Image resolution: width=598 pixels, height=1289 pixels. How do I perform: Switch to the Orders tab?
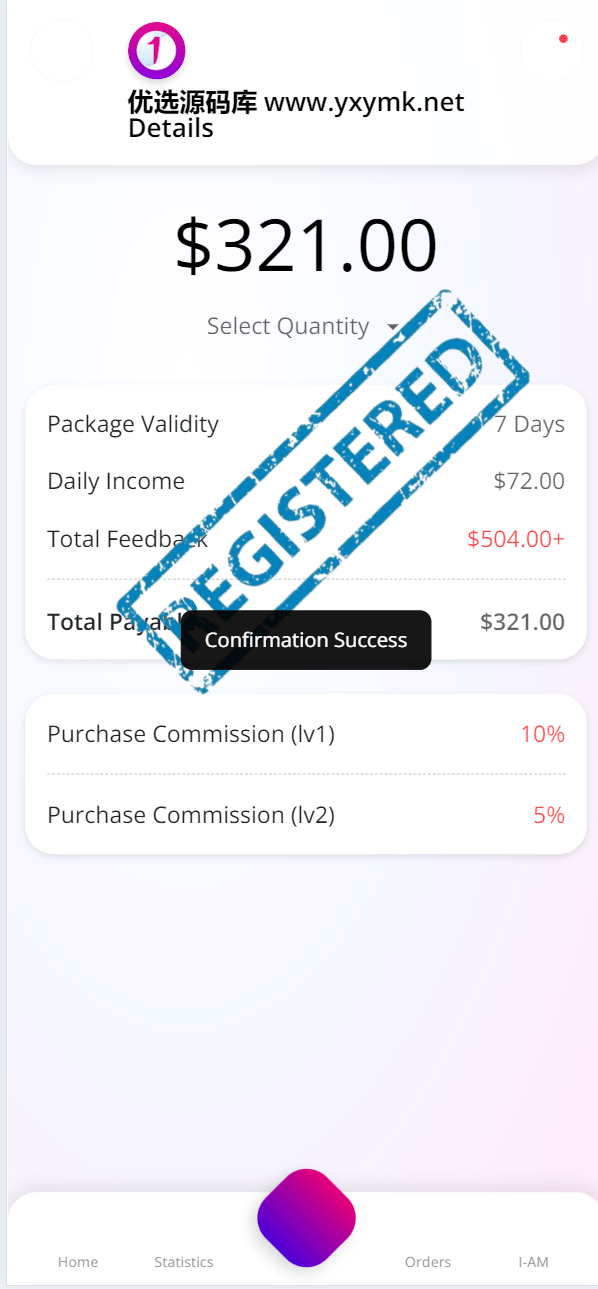click(x=428, y=1262)
